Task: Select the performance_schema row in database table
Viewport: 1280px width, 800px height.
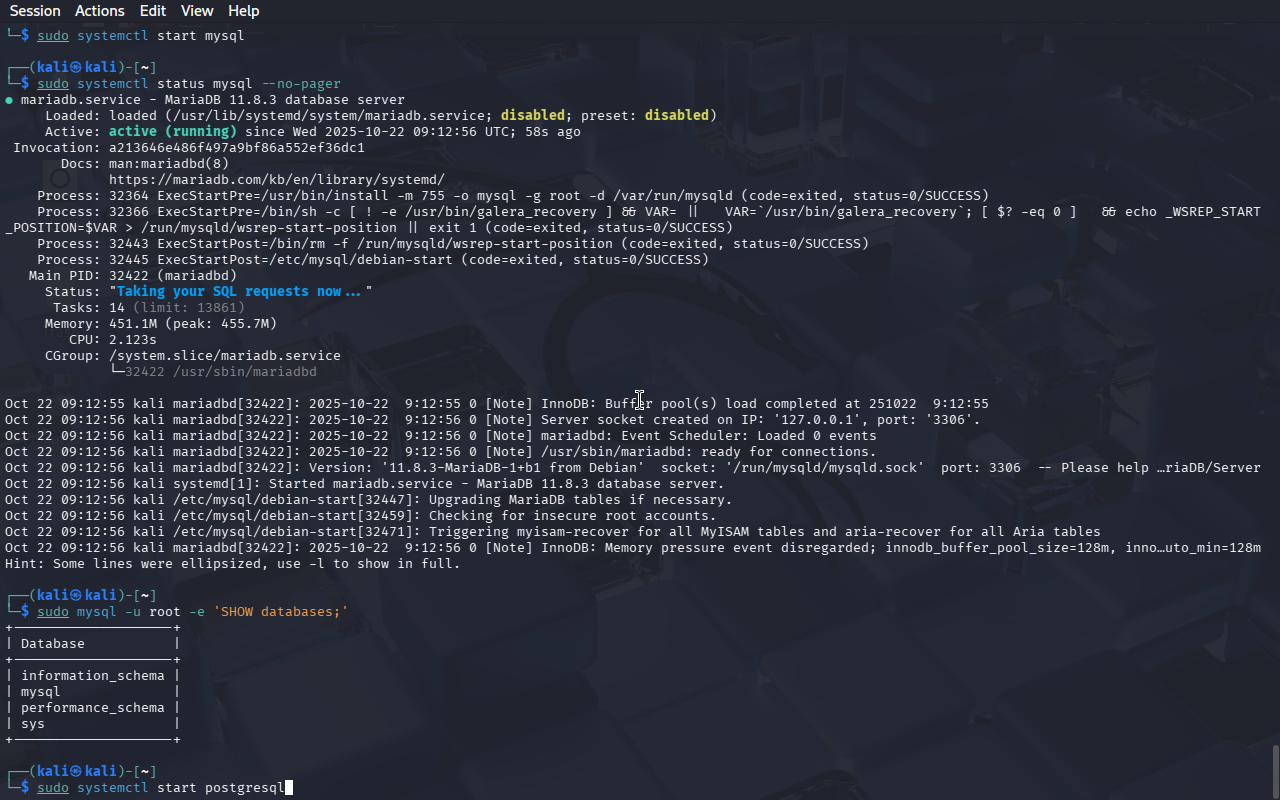Action: [92, 707]
